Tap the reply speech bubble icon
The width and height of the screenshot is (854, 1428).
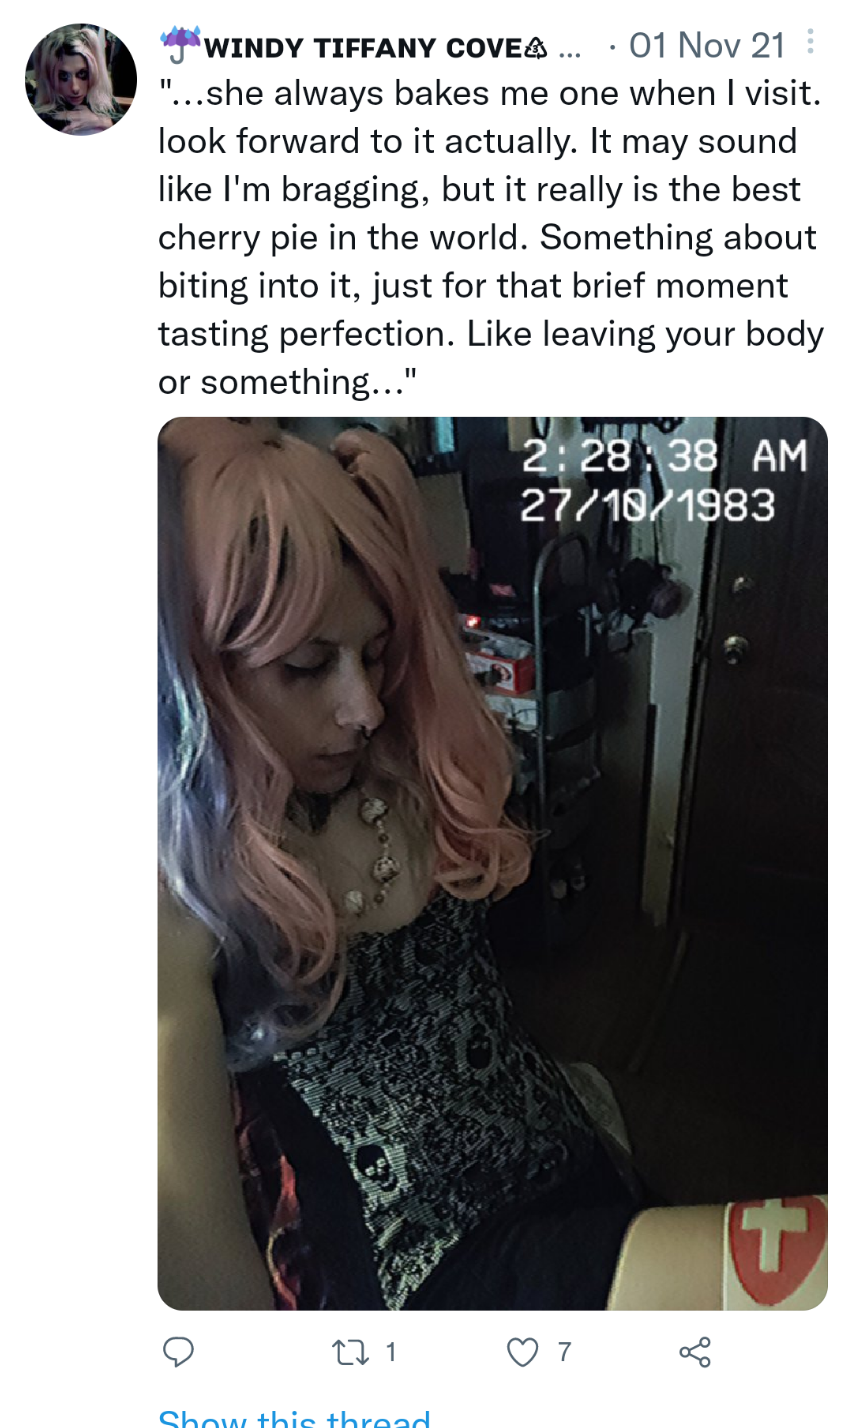pyautogui.click(x=178, y=1352)
